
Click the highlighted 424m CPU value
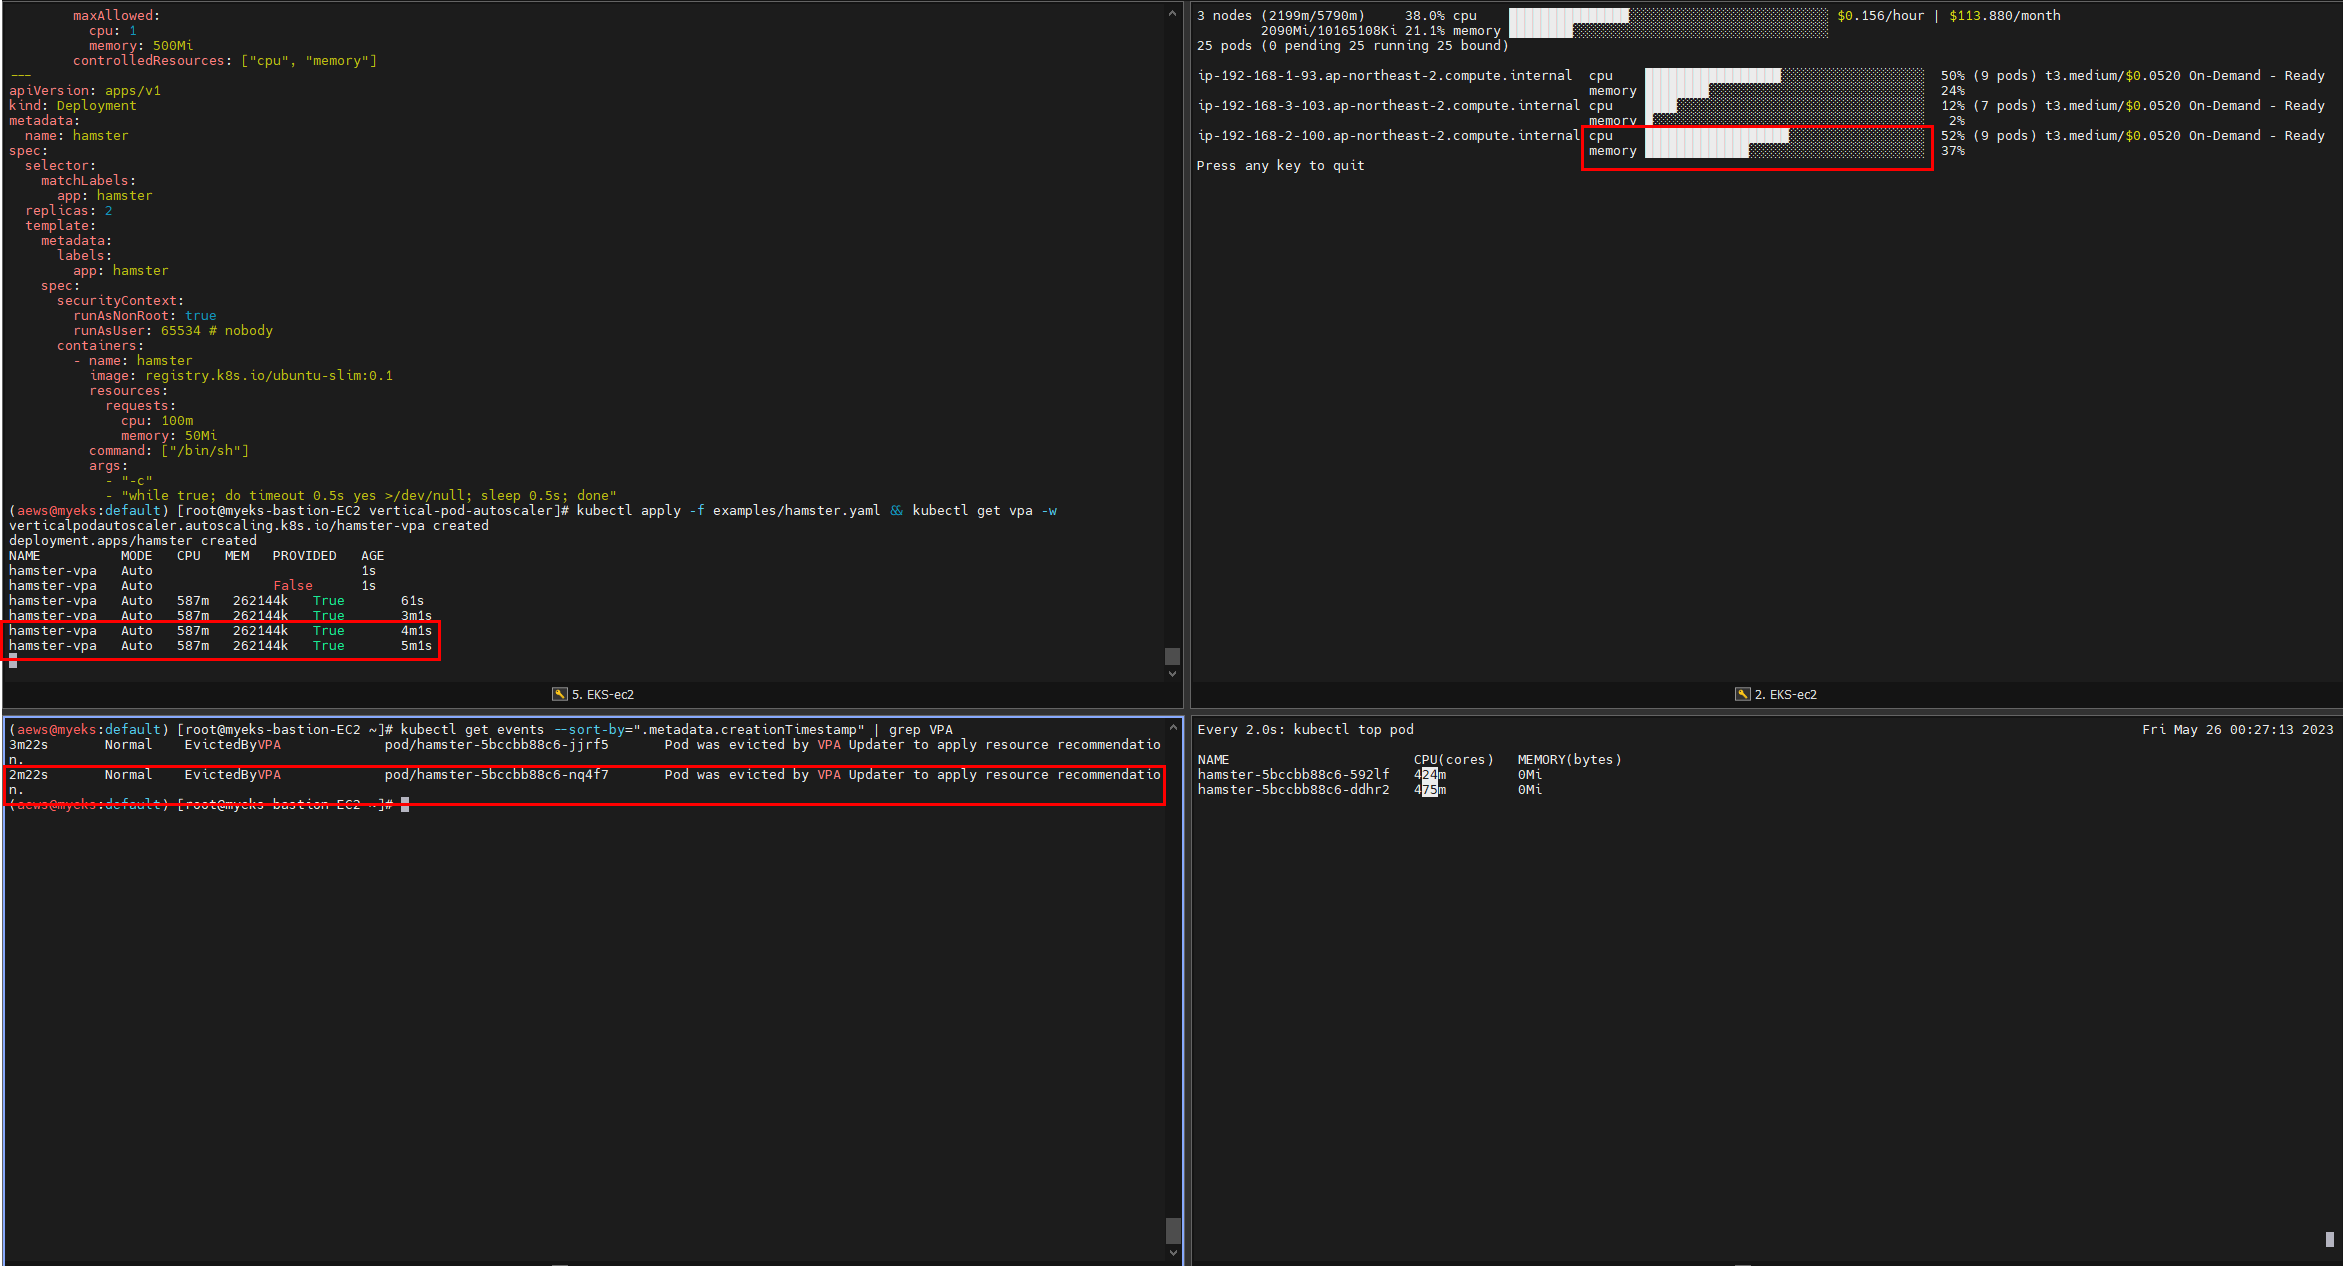tap(1430, 775)
